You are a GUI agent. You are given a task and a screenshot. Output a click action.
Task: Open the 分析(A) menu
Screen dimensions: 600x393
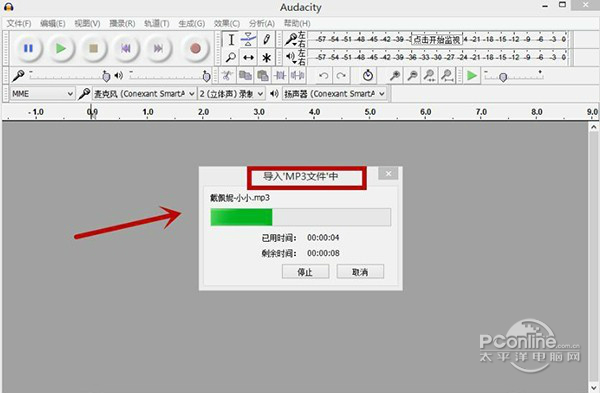(262, 24)
